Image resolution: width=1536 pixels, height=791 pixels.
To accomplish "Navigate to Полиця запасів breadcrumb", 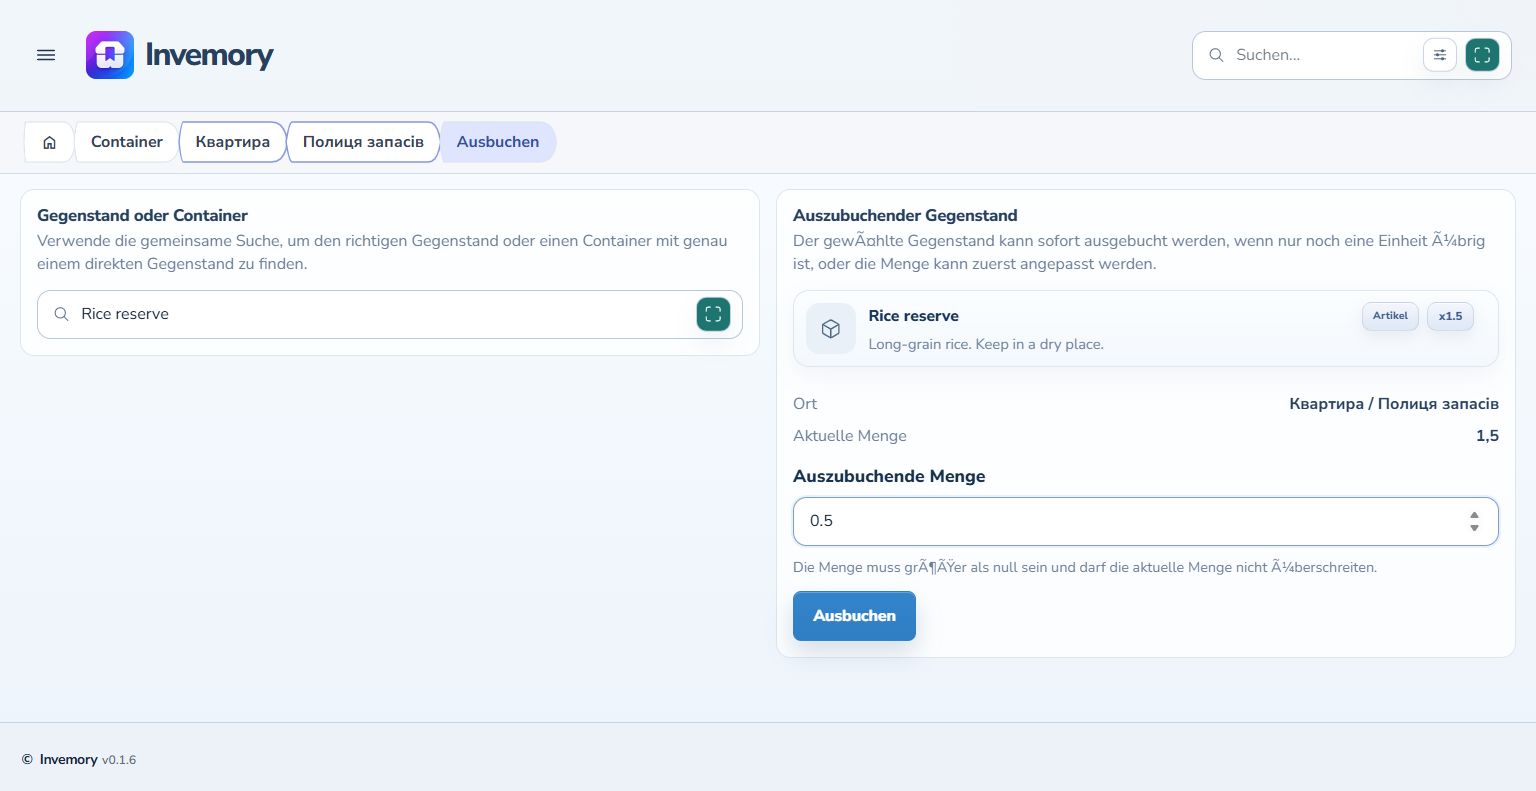I will click(363, 142).
